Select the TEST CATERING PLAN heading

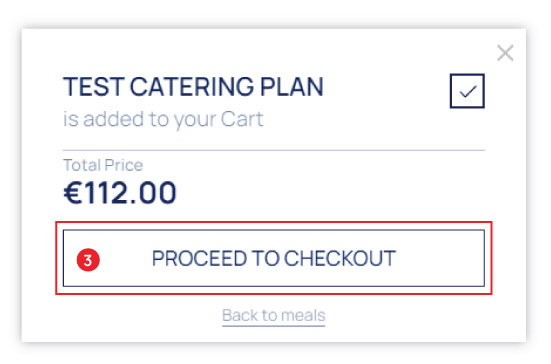click(193, 86)
